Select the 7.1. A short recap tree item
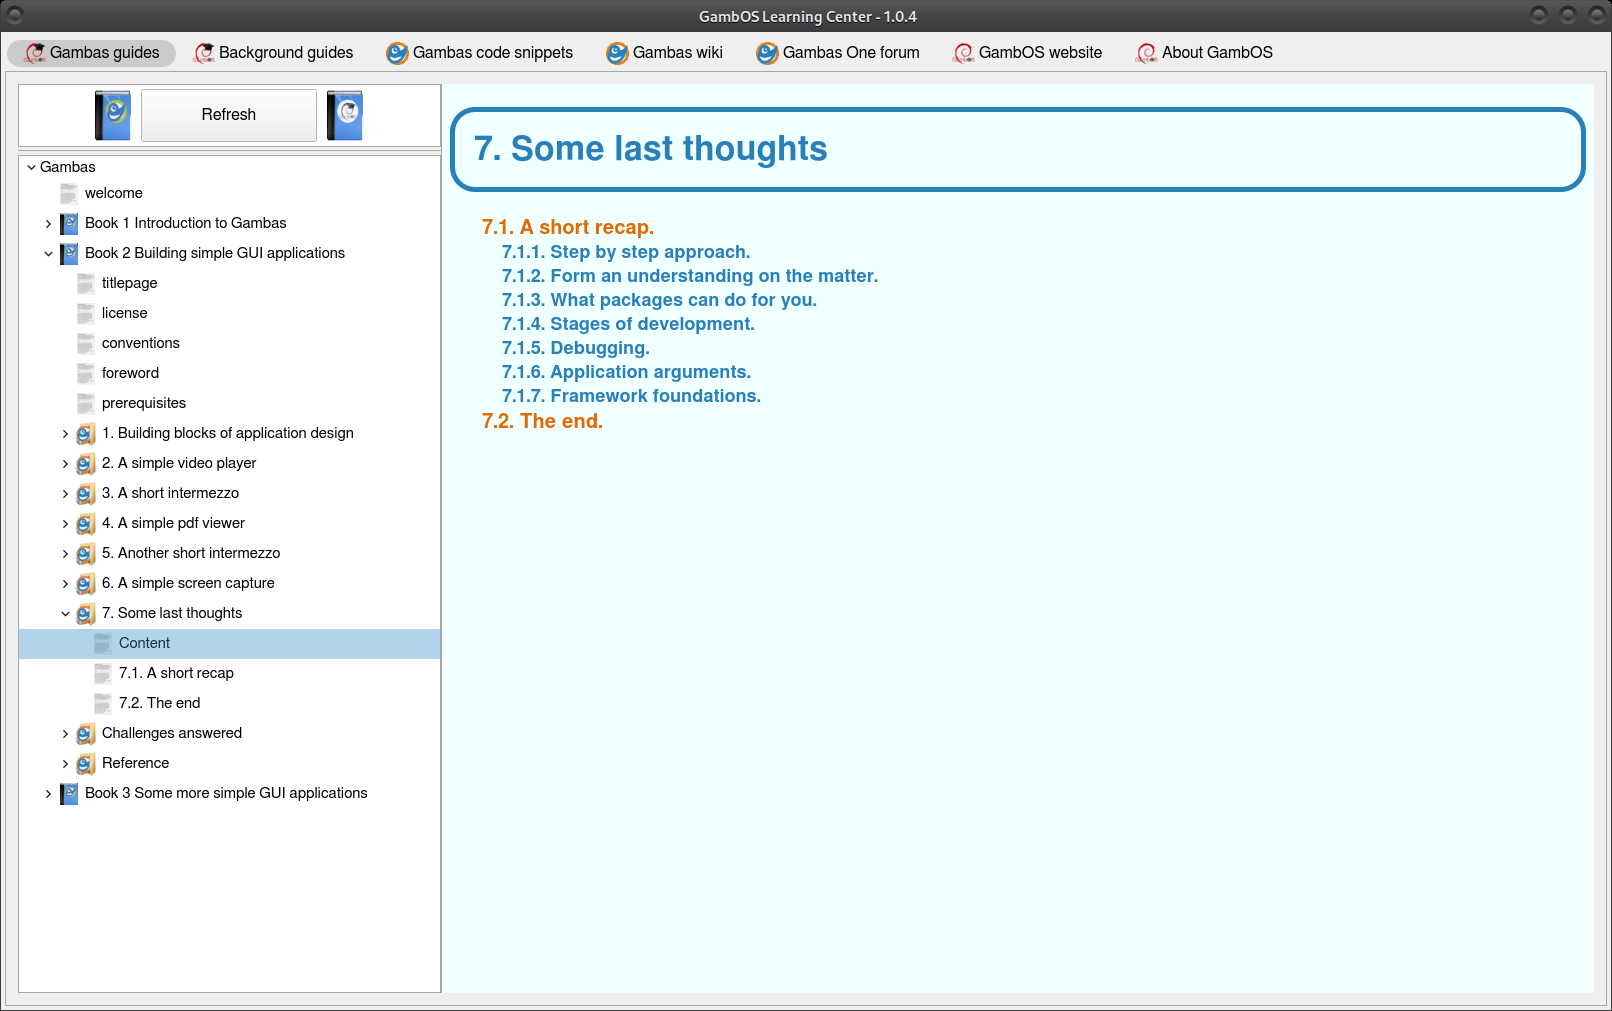 [x=176, y=673]
